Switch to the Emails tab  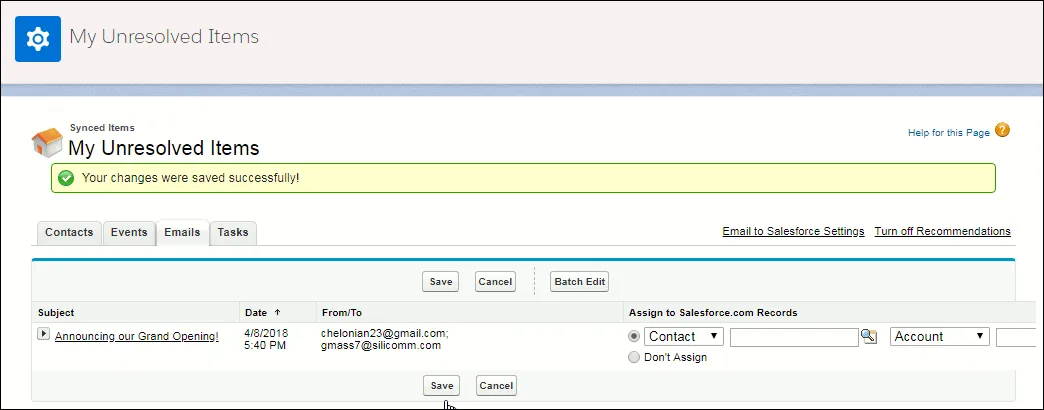tap(182, 232)
